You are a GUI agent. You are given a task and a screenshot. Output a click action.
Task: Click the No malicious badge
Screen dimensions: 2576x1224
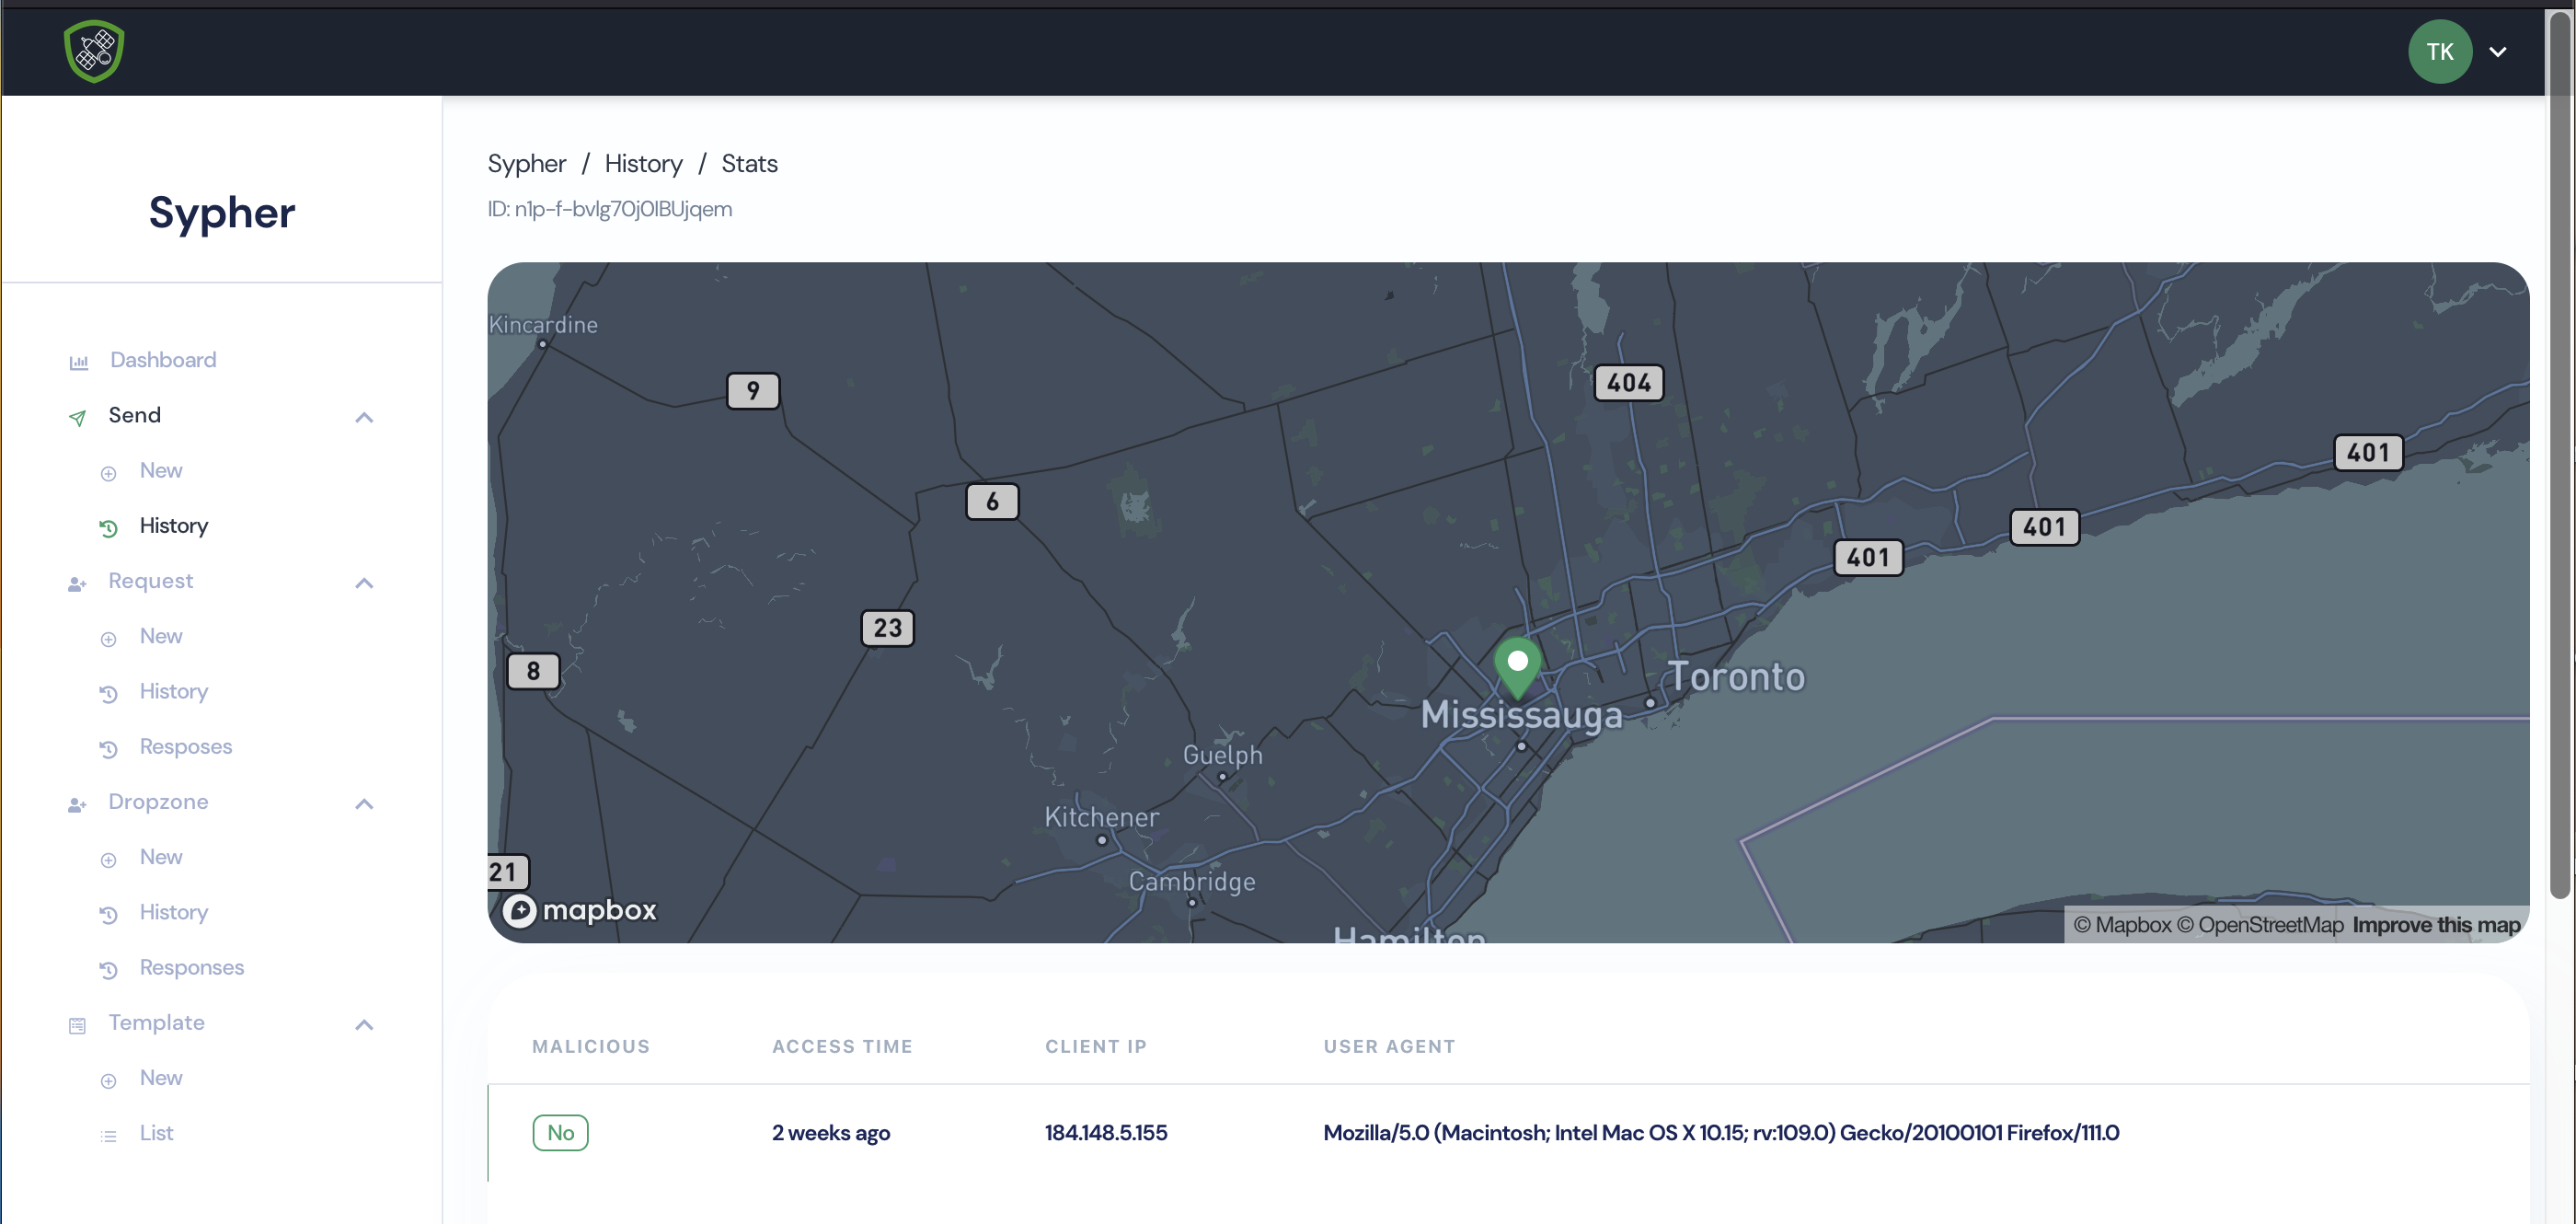pos(560,1133)
